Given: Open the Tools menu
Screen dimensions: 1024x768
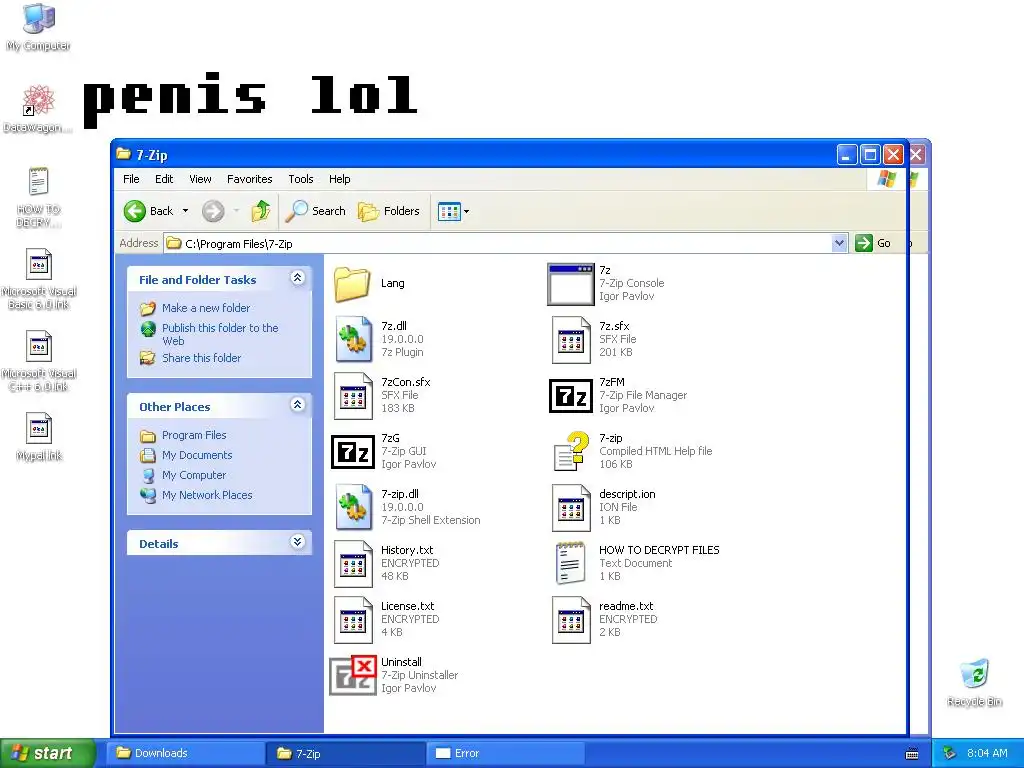Looking at the screenshot, I should [x=300, y=179].
